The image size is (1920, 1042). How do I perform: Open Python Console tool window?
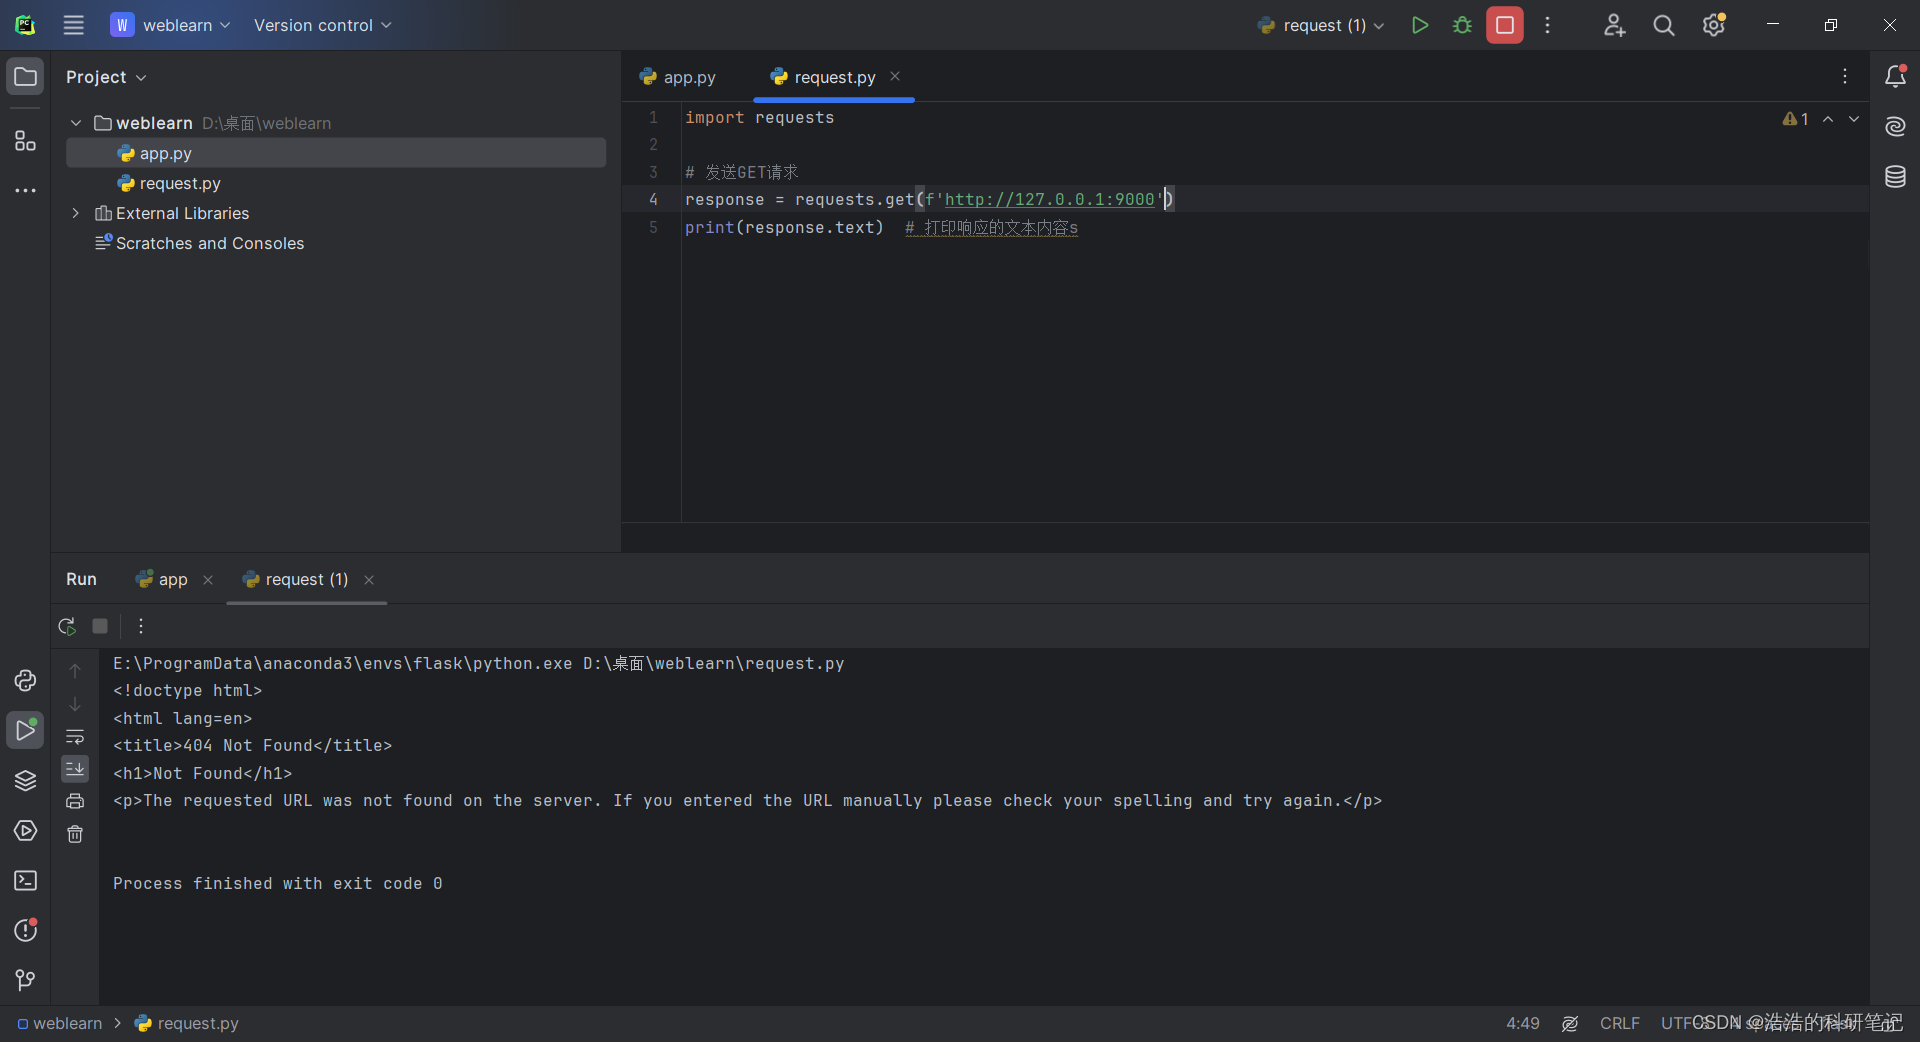pos(25,681)
